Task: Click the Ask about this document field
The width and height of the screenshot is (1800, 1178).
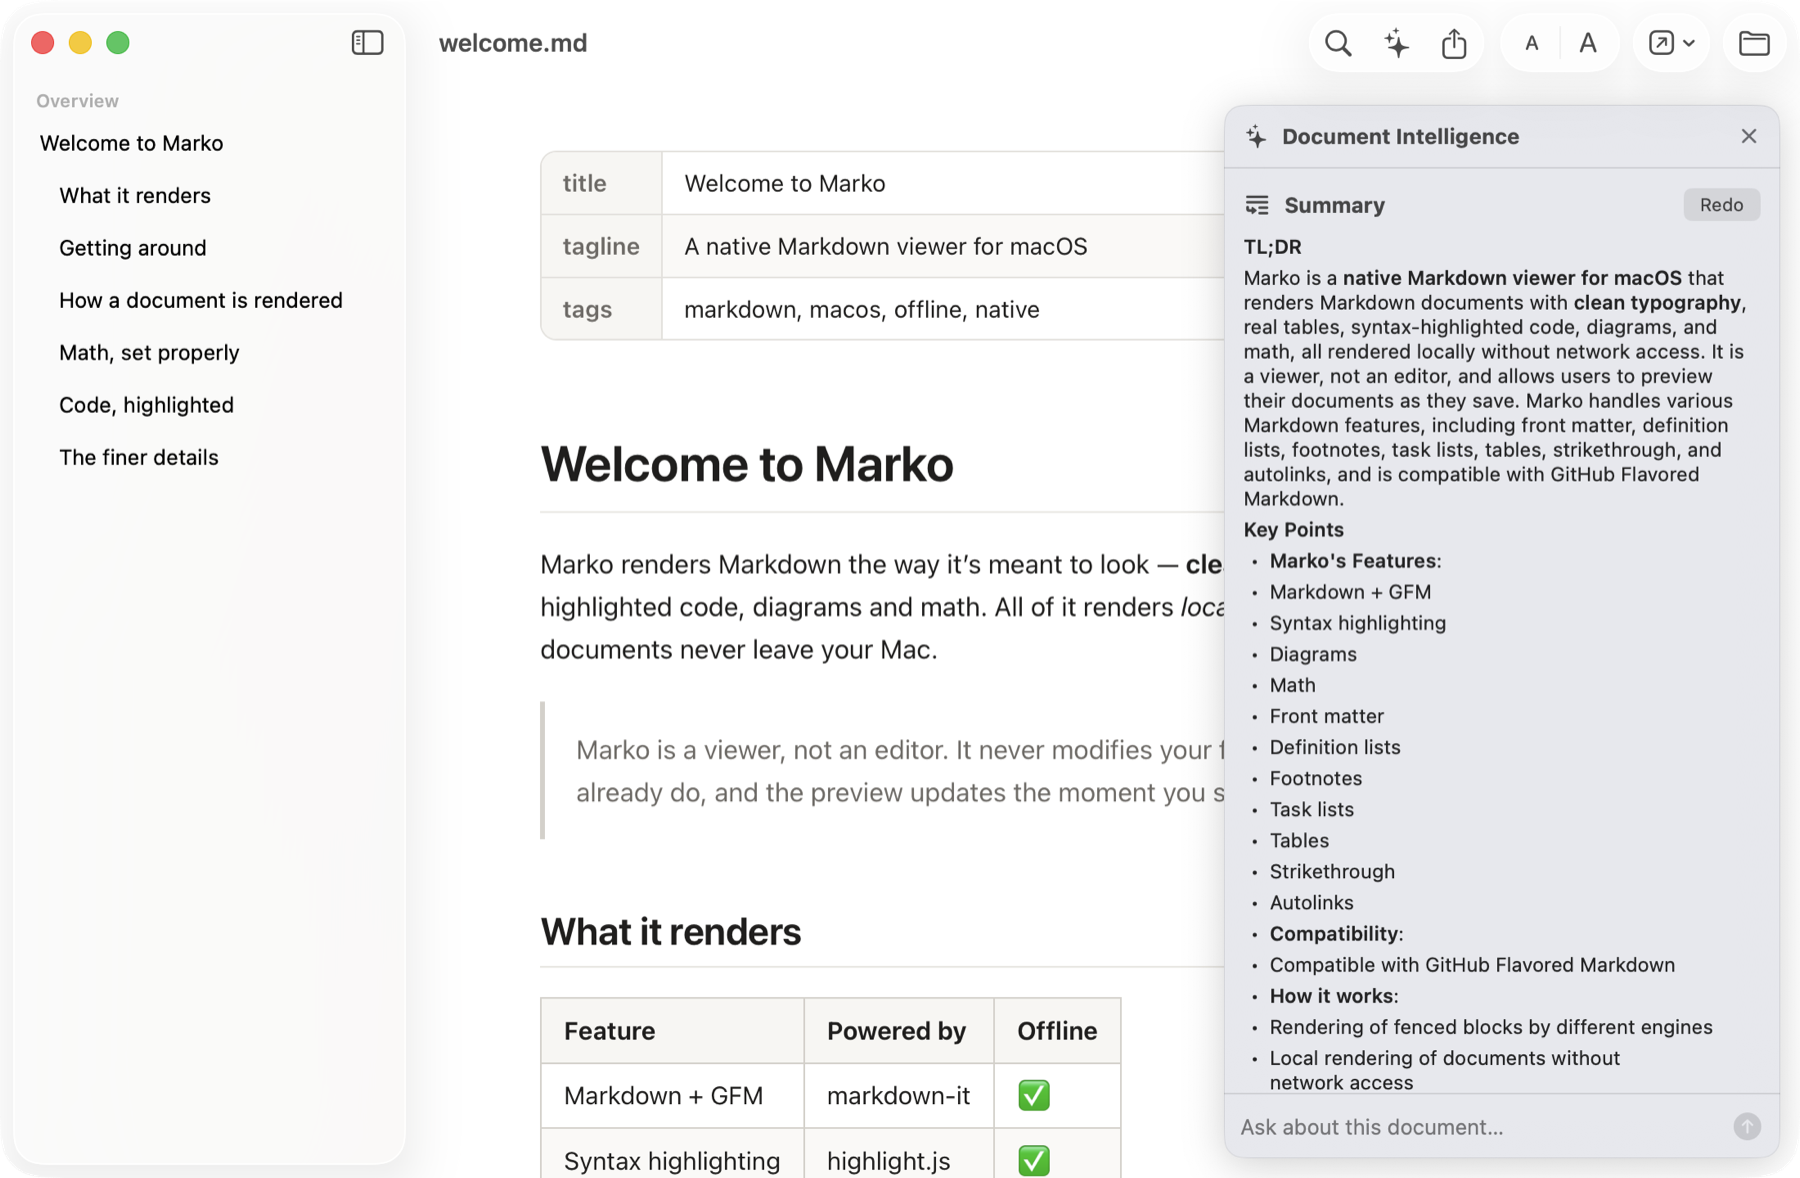Action: (x=1480, y=1127)
